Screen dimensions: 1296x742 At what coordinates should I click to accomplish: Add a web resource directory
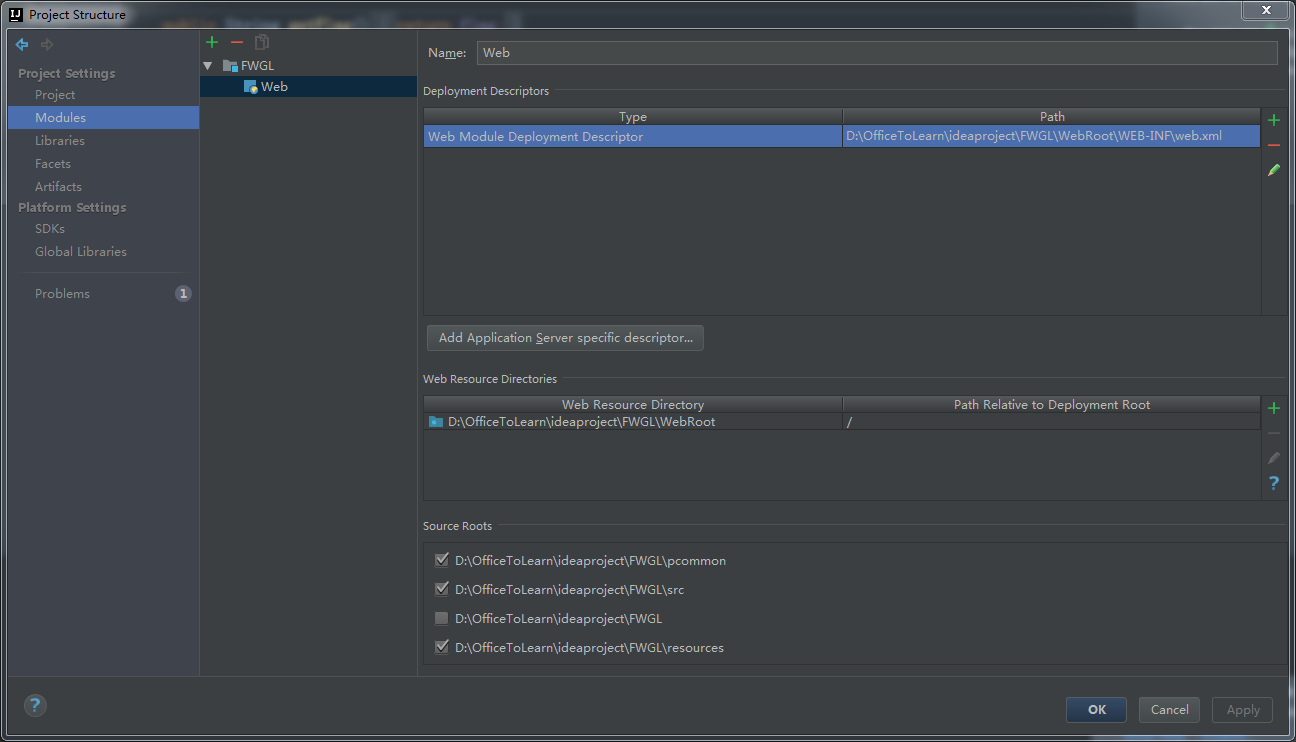[x=1274, y=408]
